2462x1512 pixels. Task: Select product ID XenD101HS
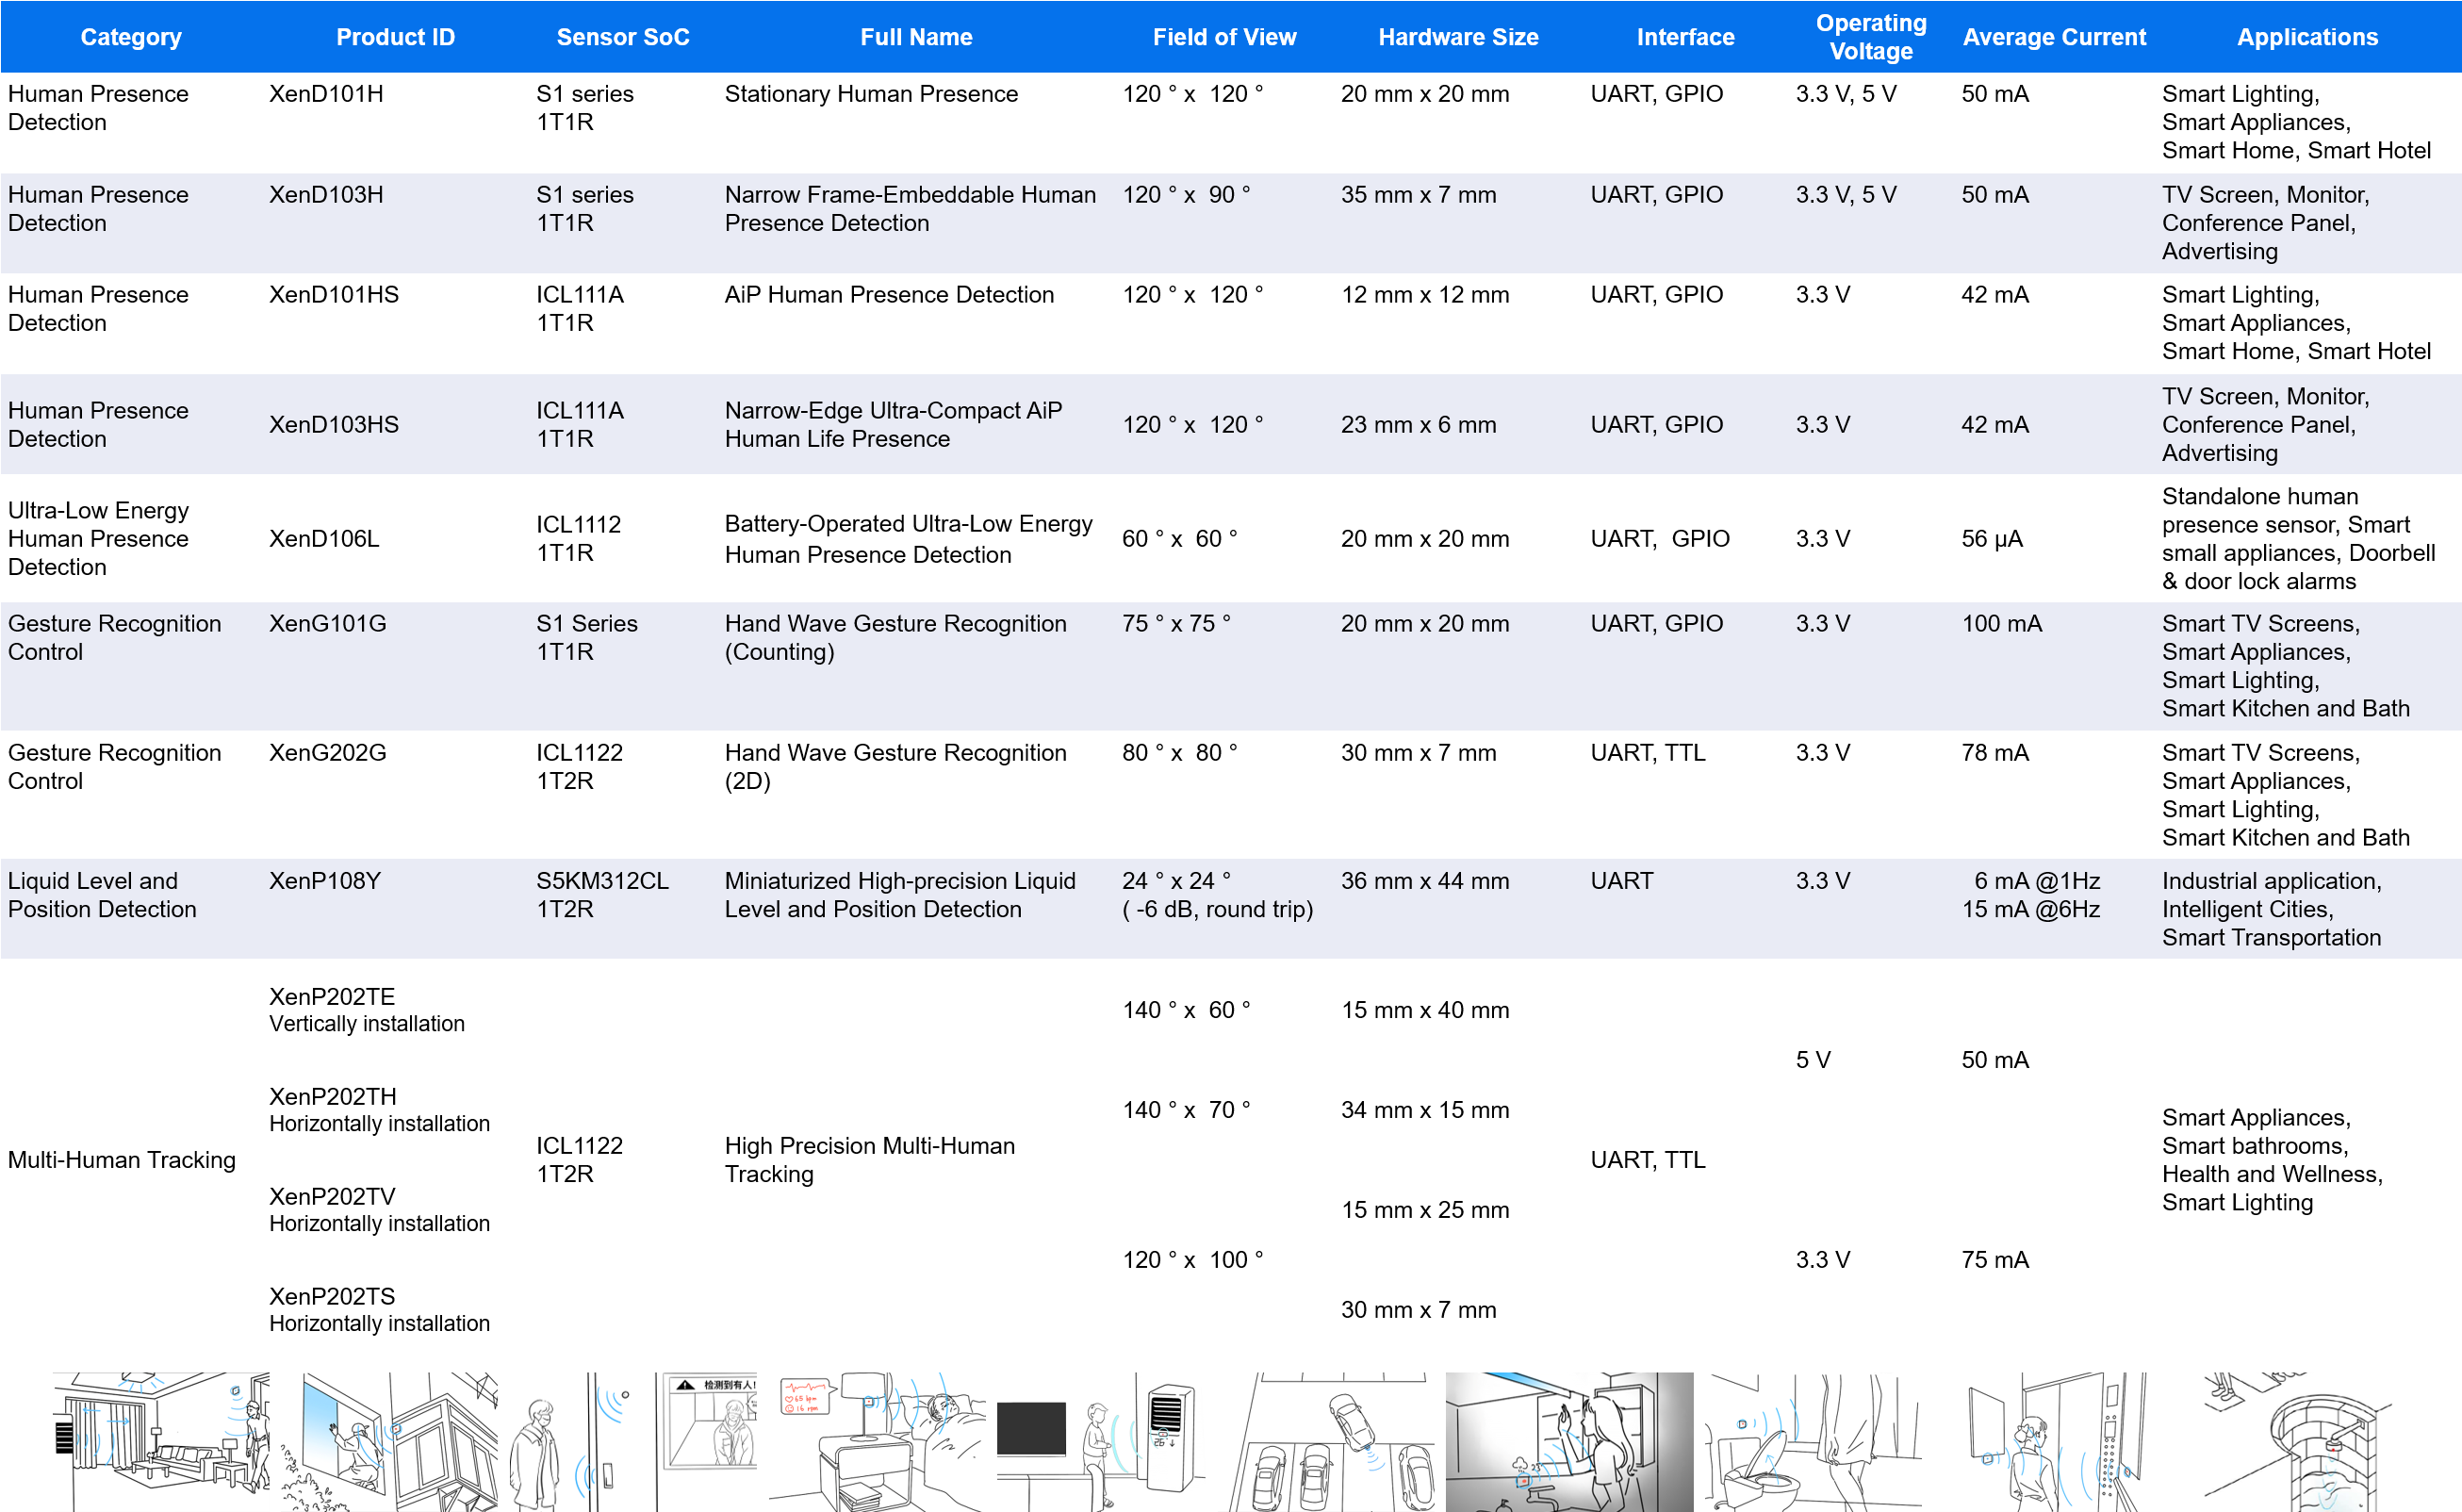coord(334,295)
